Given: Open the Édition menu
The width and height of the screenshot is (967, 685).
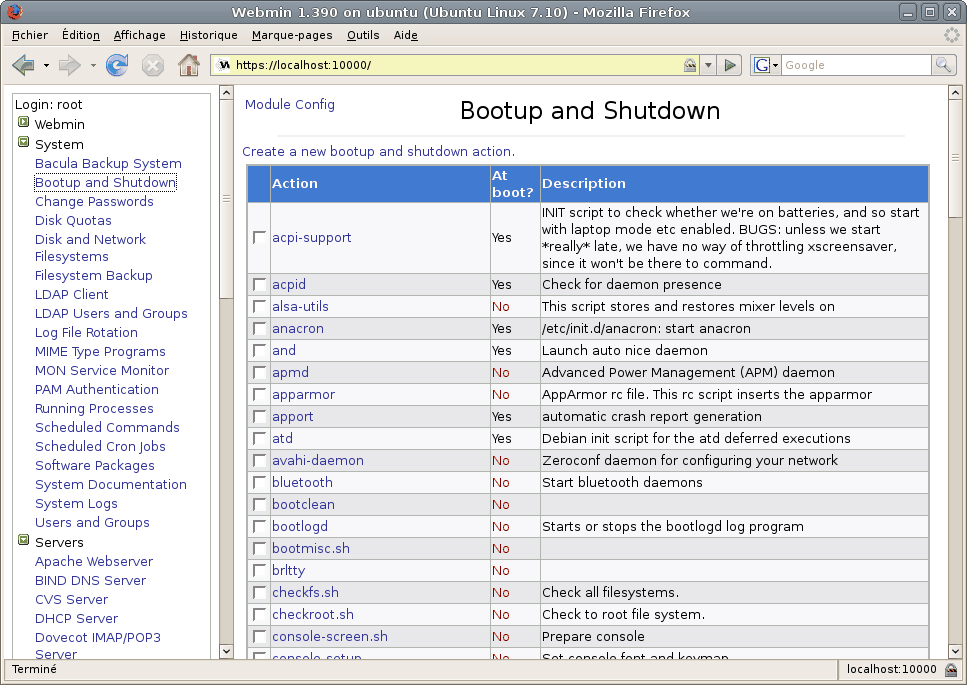Looking at the screenshot, I should coord(81,35).
